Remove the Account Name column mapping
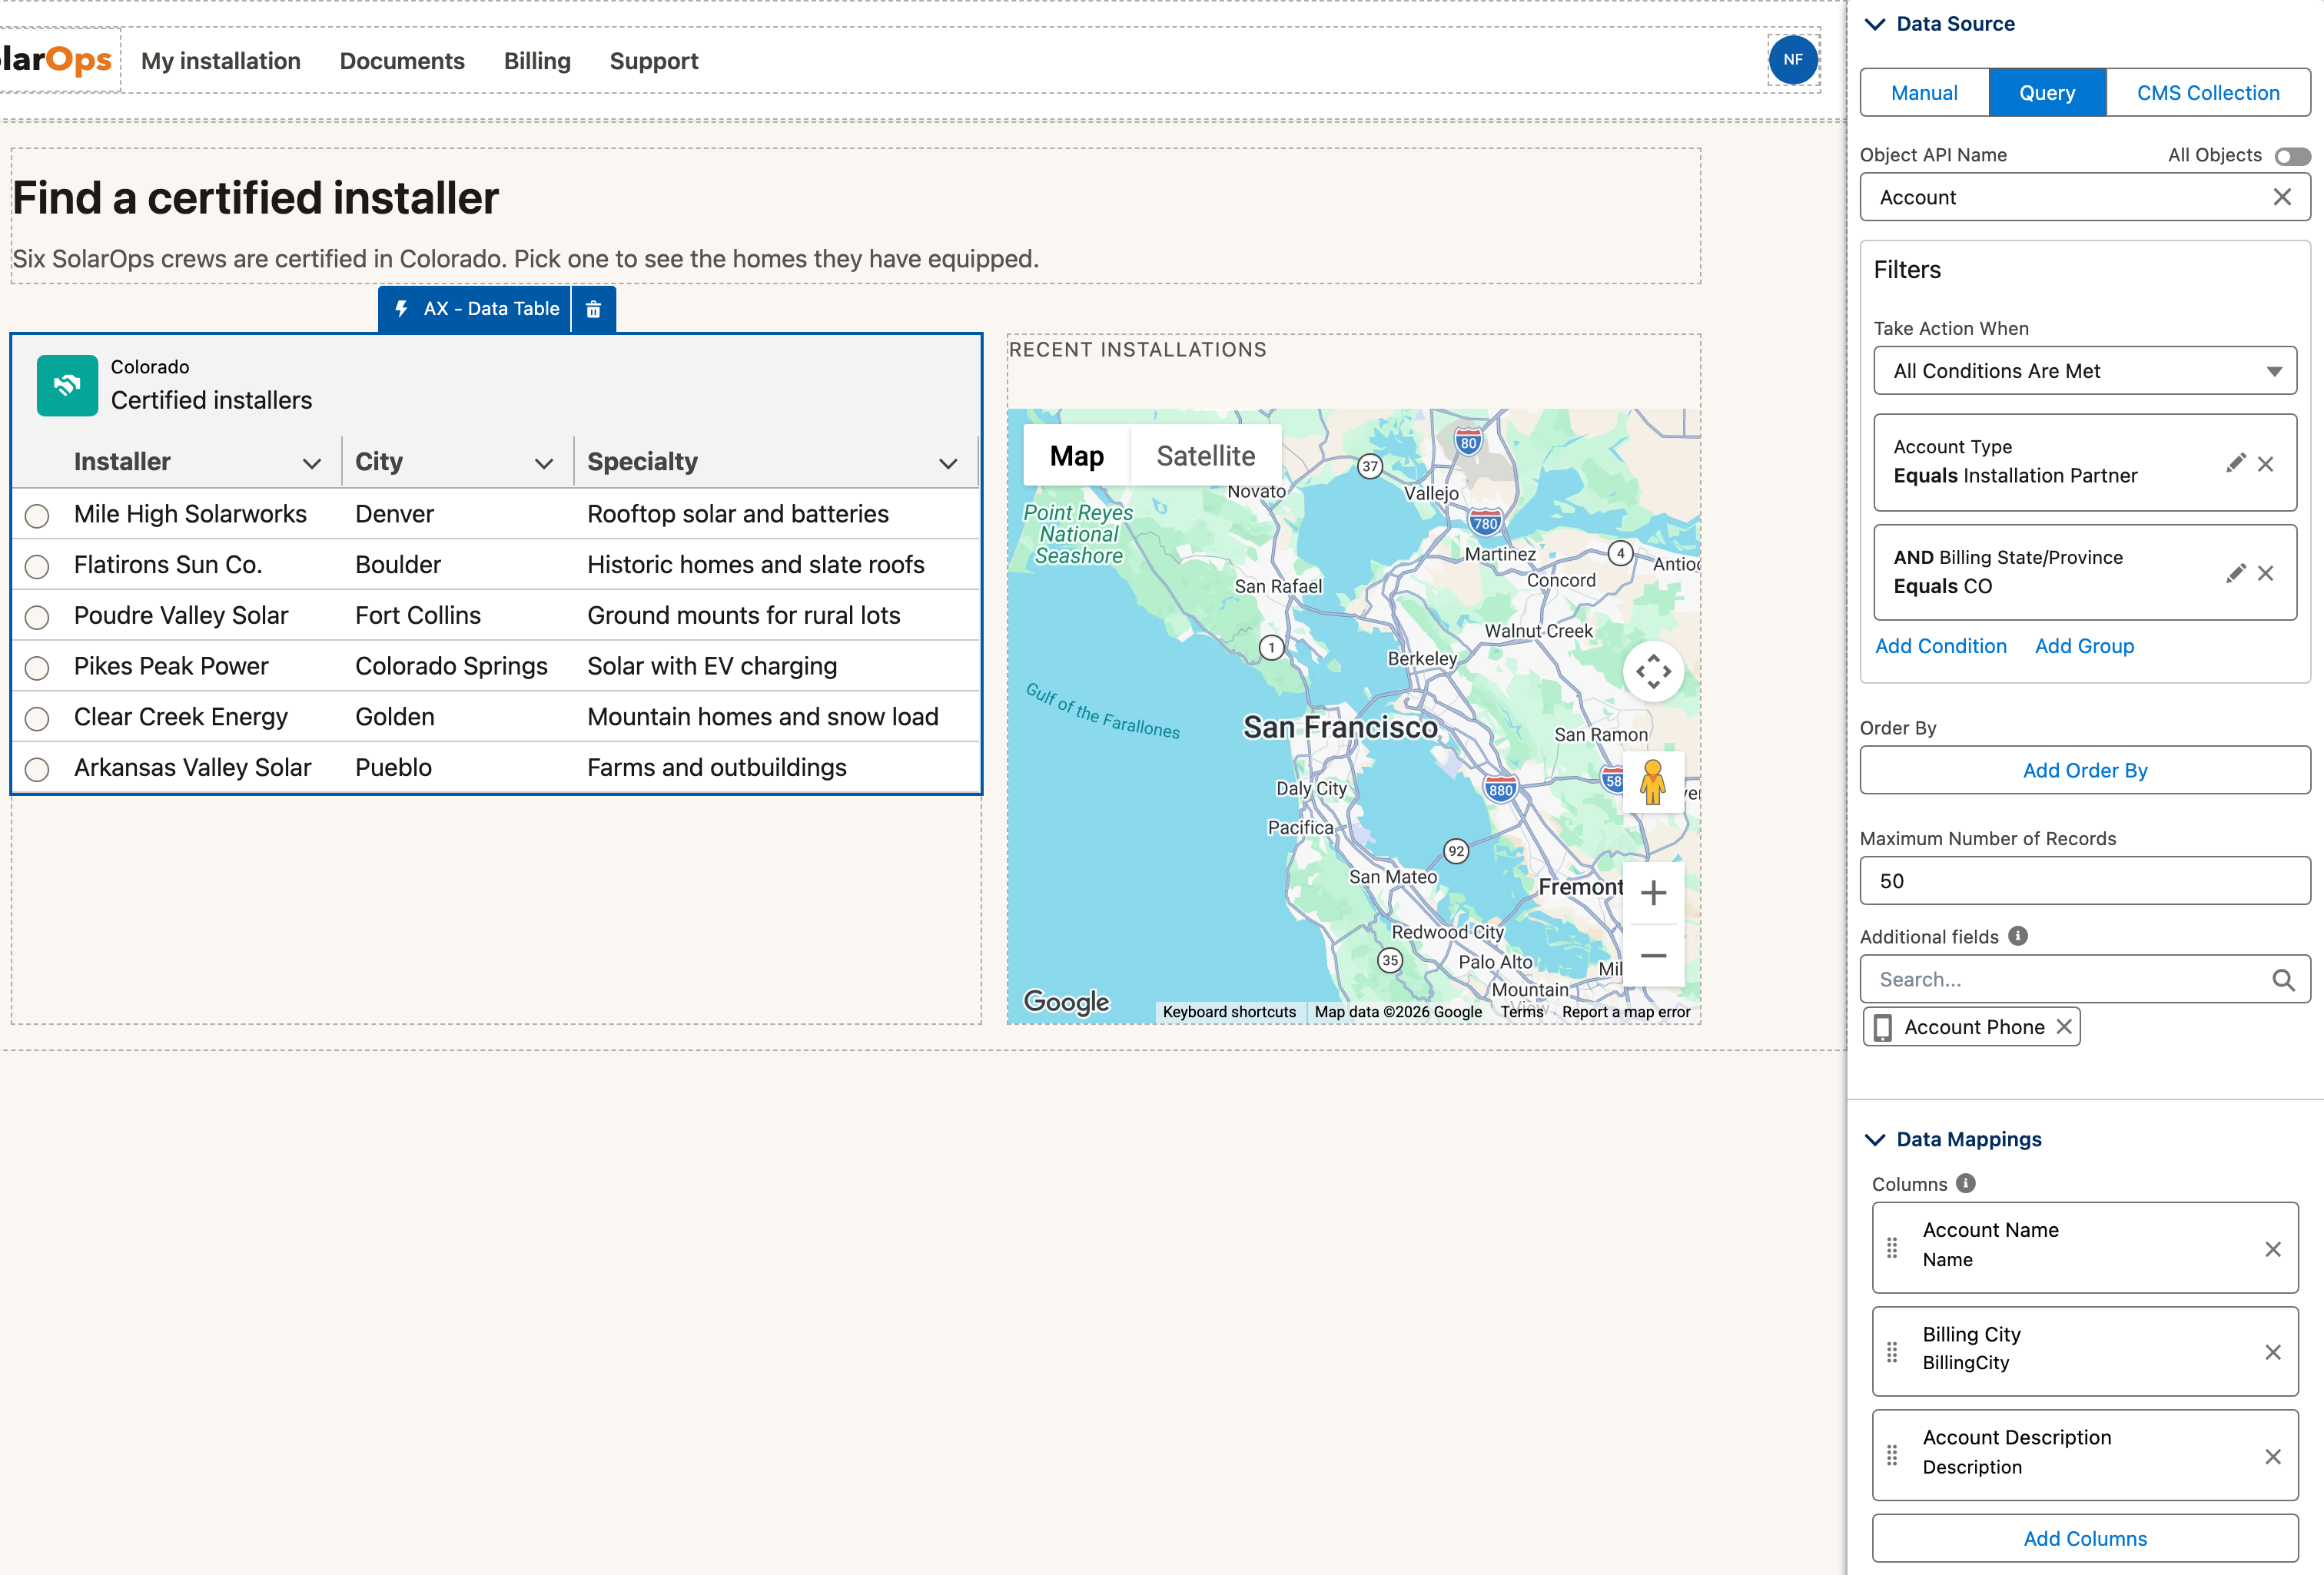Screen dimensions: 2324x1575 pyautogui.click(x=2272, y=1249)
